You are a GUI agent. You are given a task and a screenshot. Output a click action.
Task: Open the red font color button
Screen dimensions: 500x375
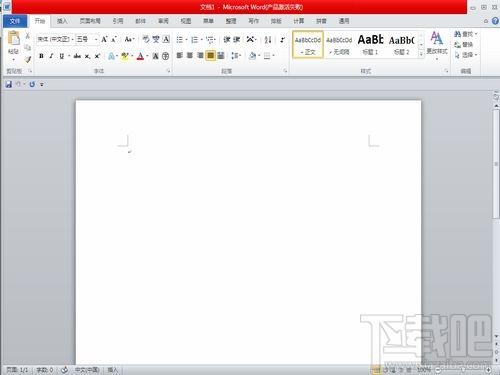point(140,56)
